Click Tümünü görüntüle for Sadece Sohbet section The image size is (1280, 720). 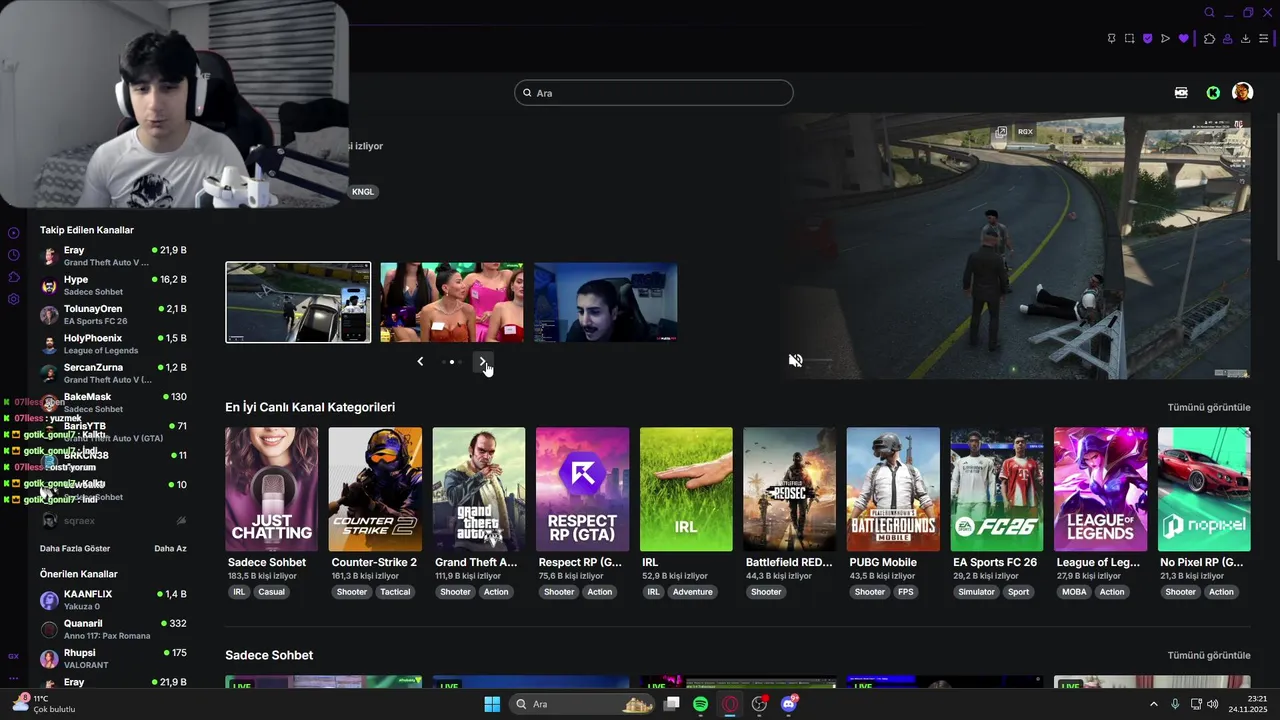1209,655
